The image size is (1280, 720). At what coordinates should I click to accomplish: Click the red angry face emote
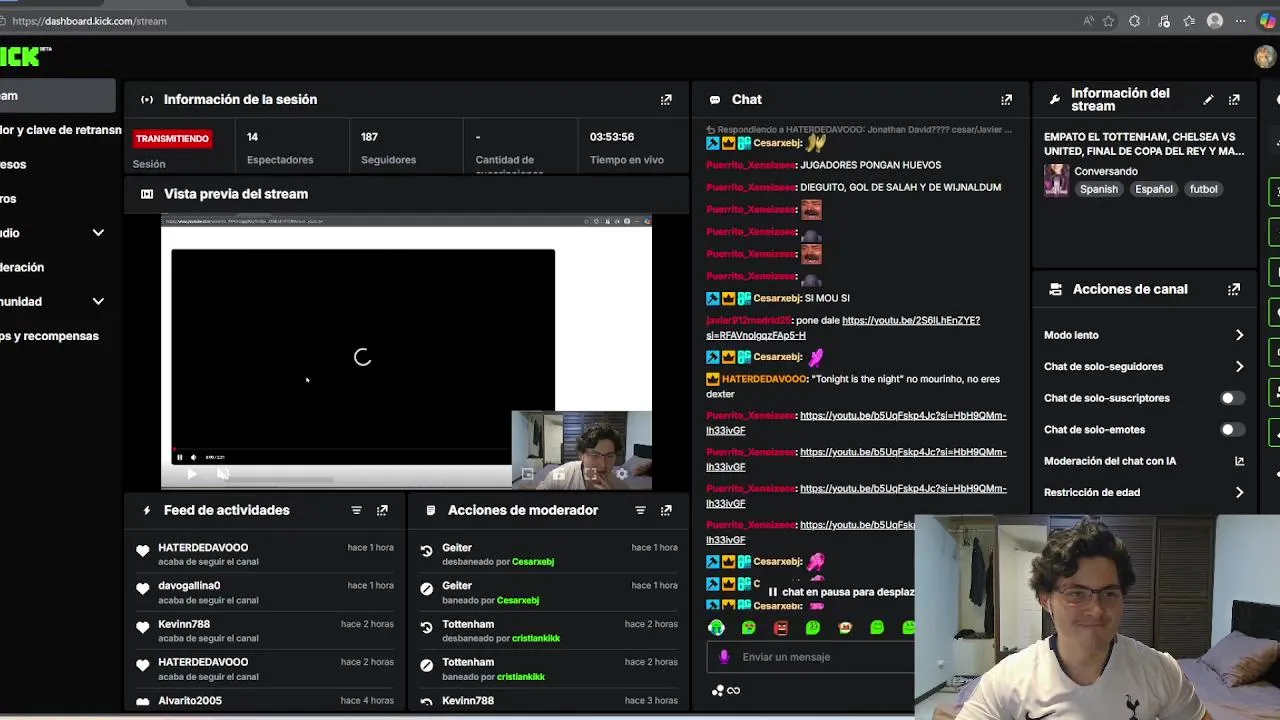tap(781, 628)
